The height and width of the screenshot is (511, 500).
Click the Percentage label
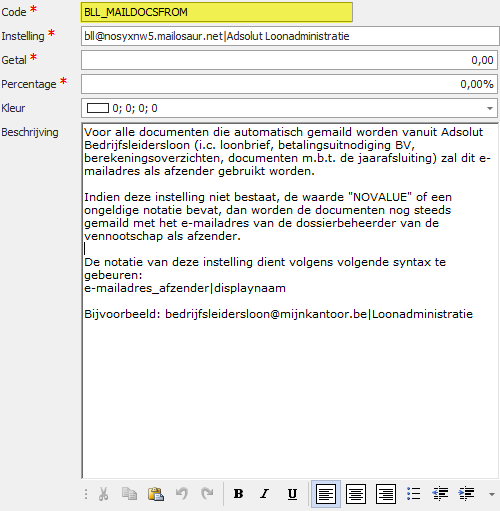tap(29, 84)
